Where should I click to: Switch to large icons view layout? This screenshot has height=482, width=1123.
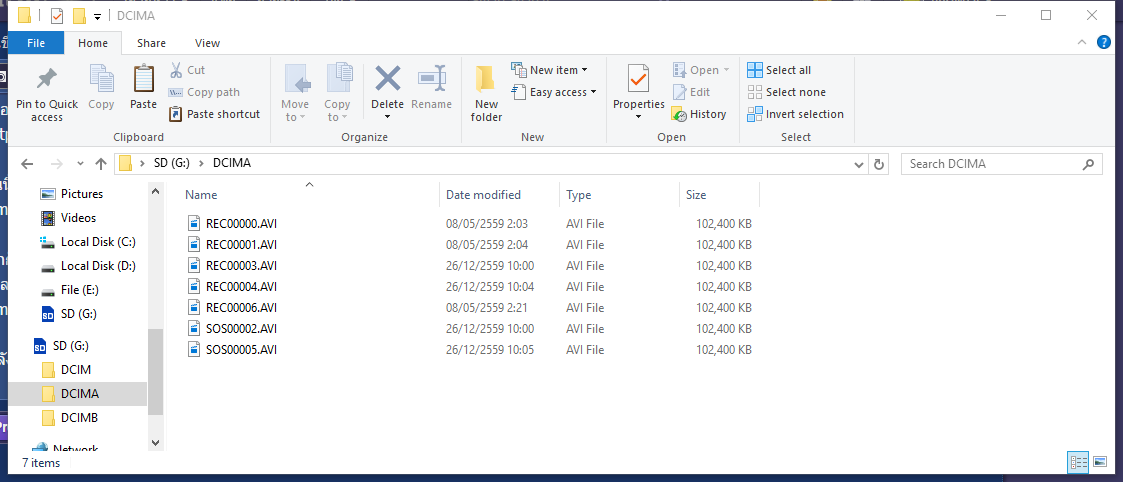click(1100, 462)
